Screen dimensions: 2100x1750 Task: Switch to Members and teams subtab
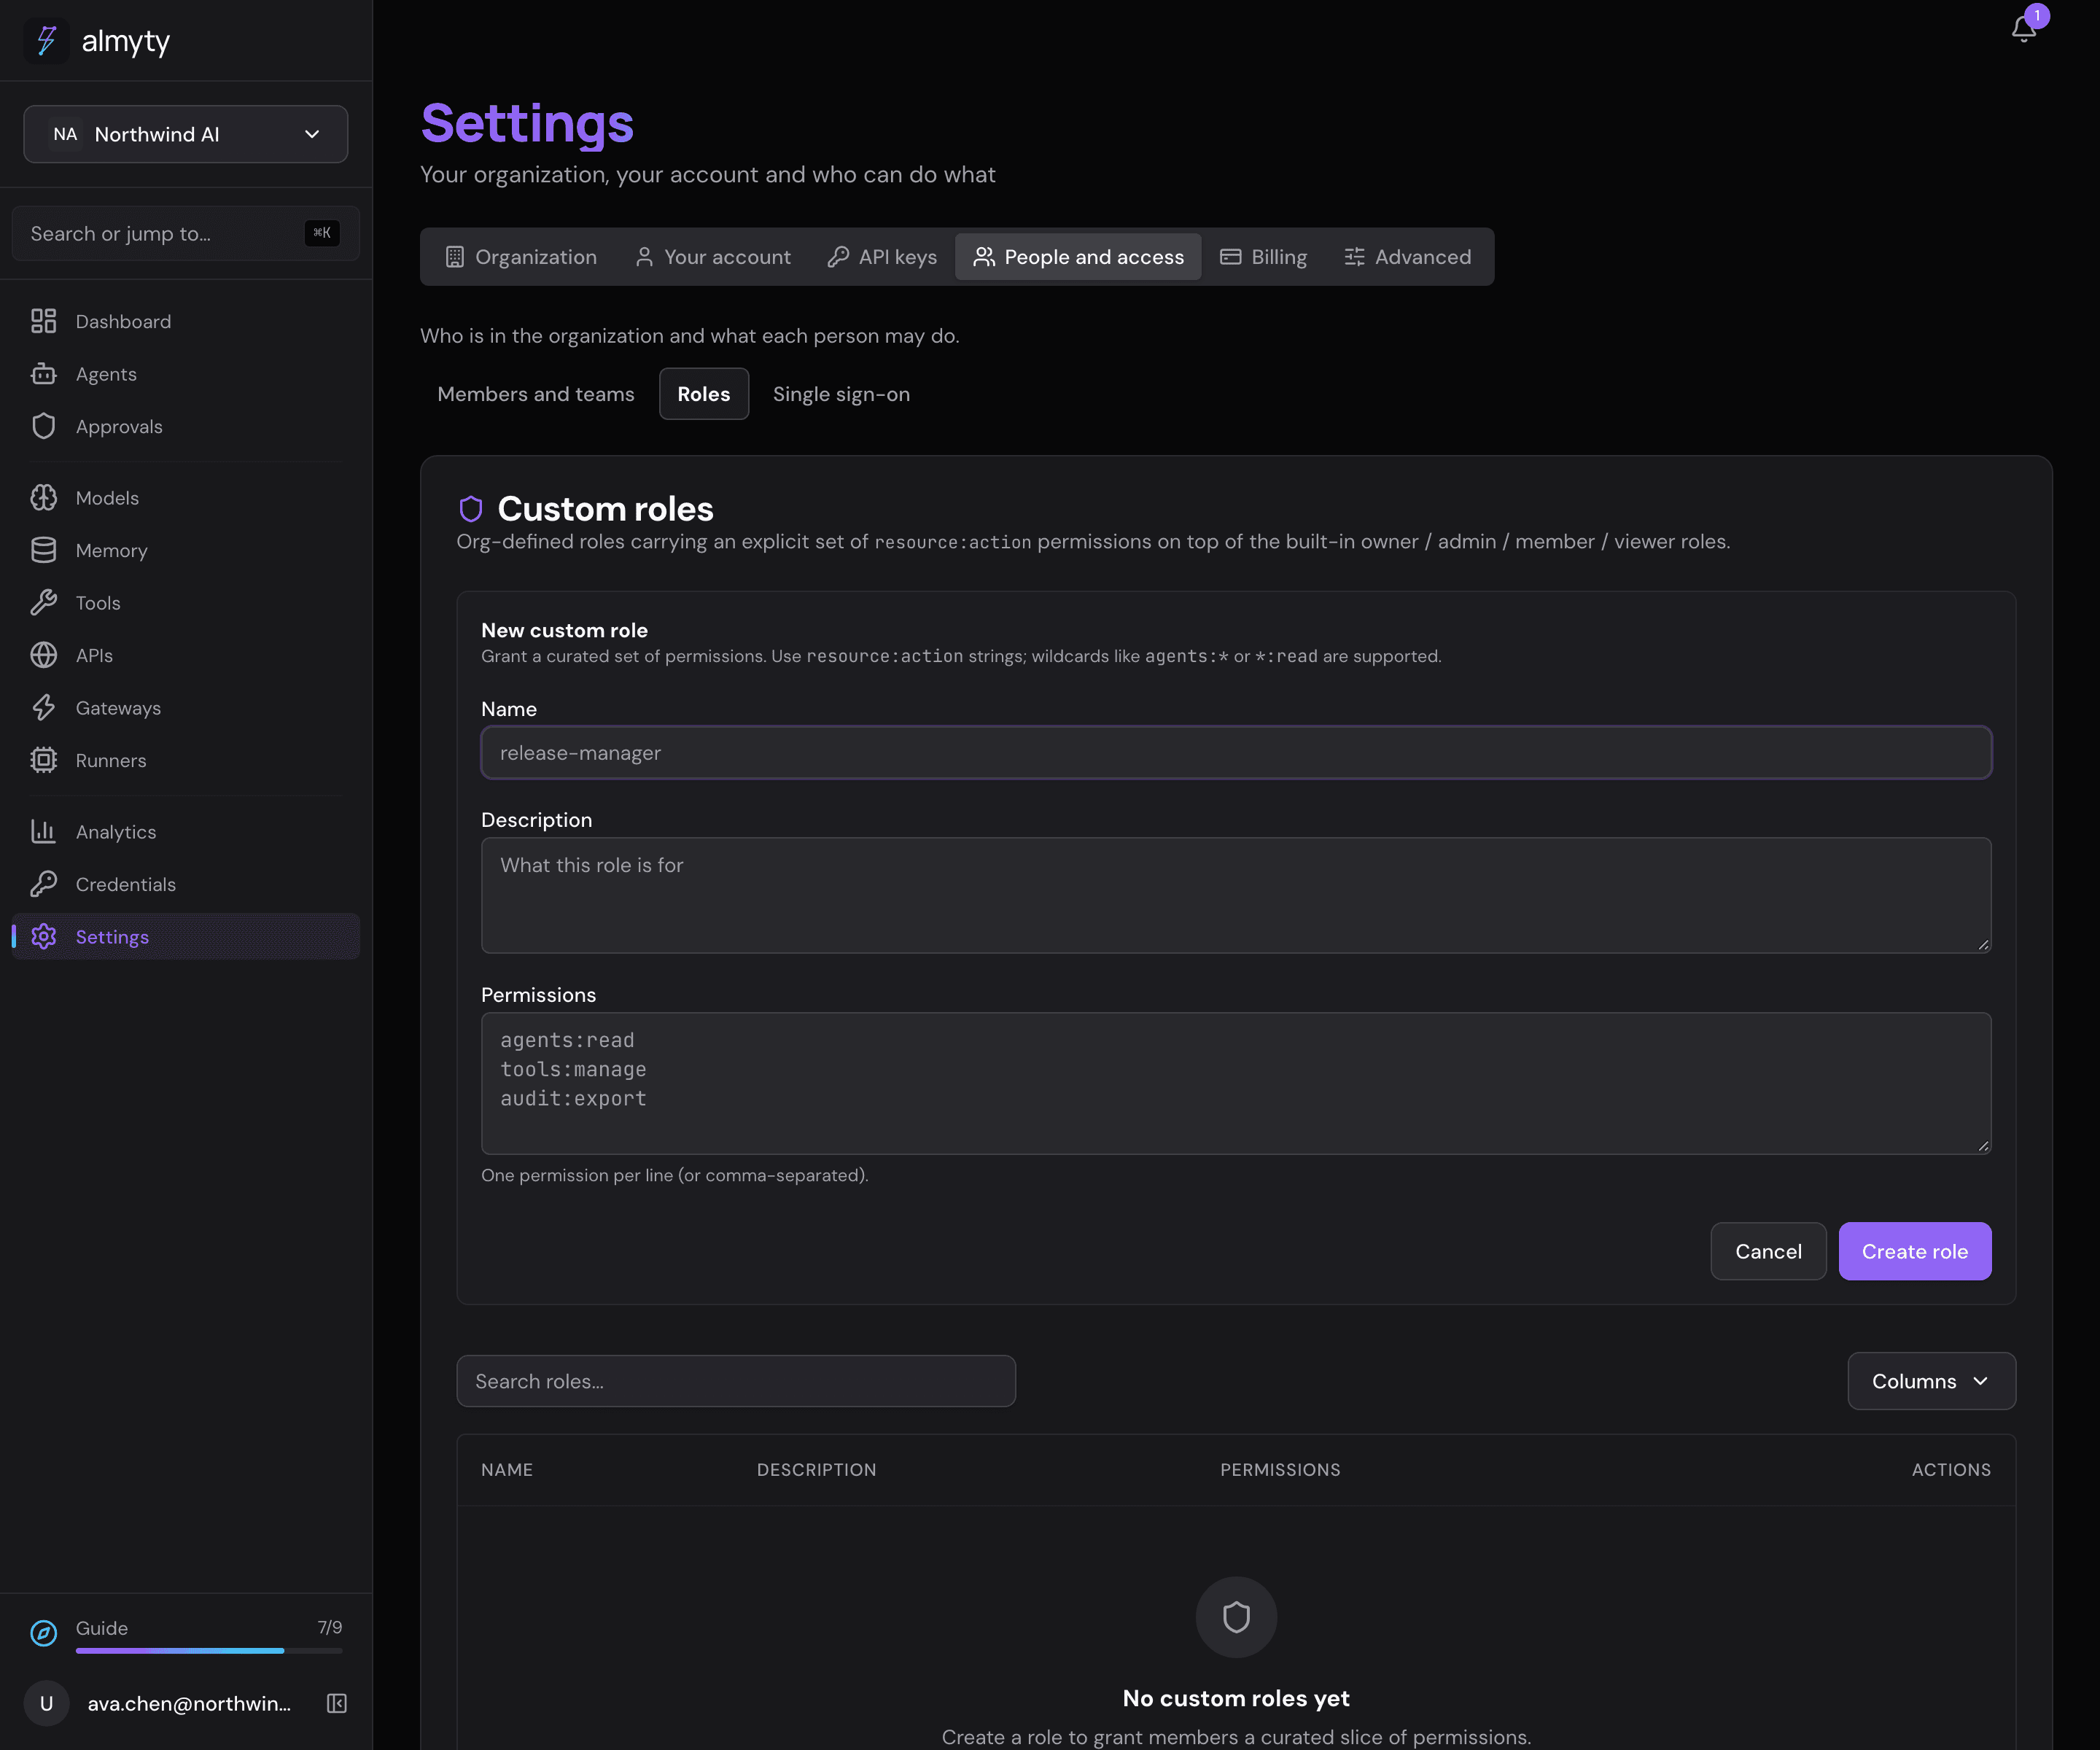tap(536, 394)
